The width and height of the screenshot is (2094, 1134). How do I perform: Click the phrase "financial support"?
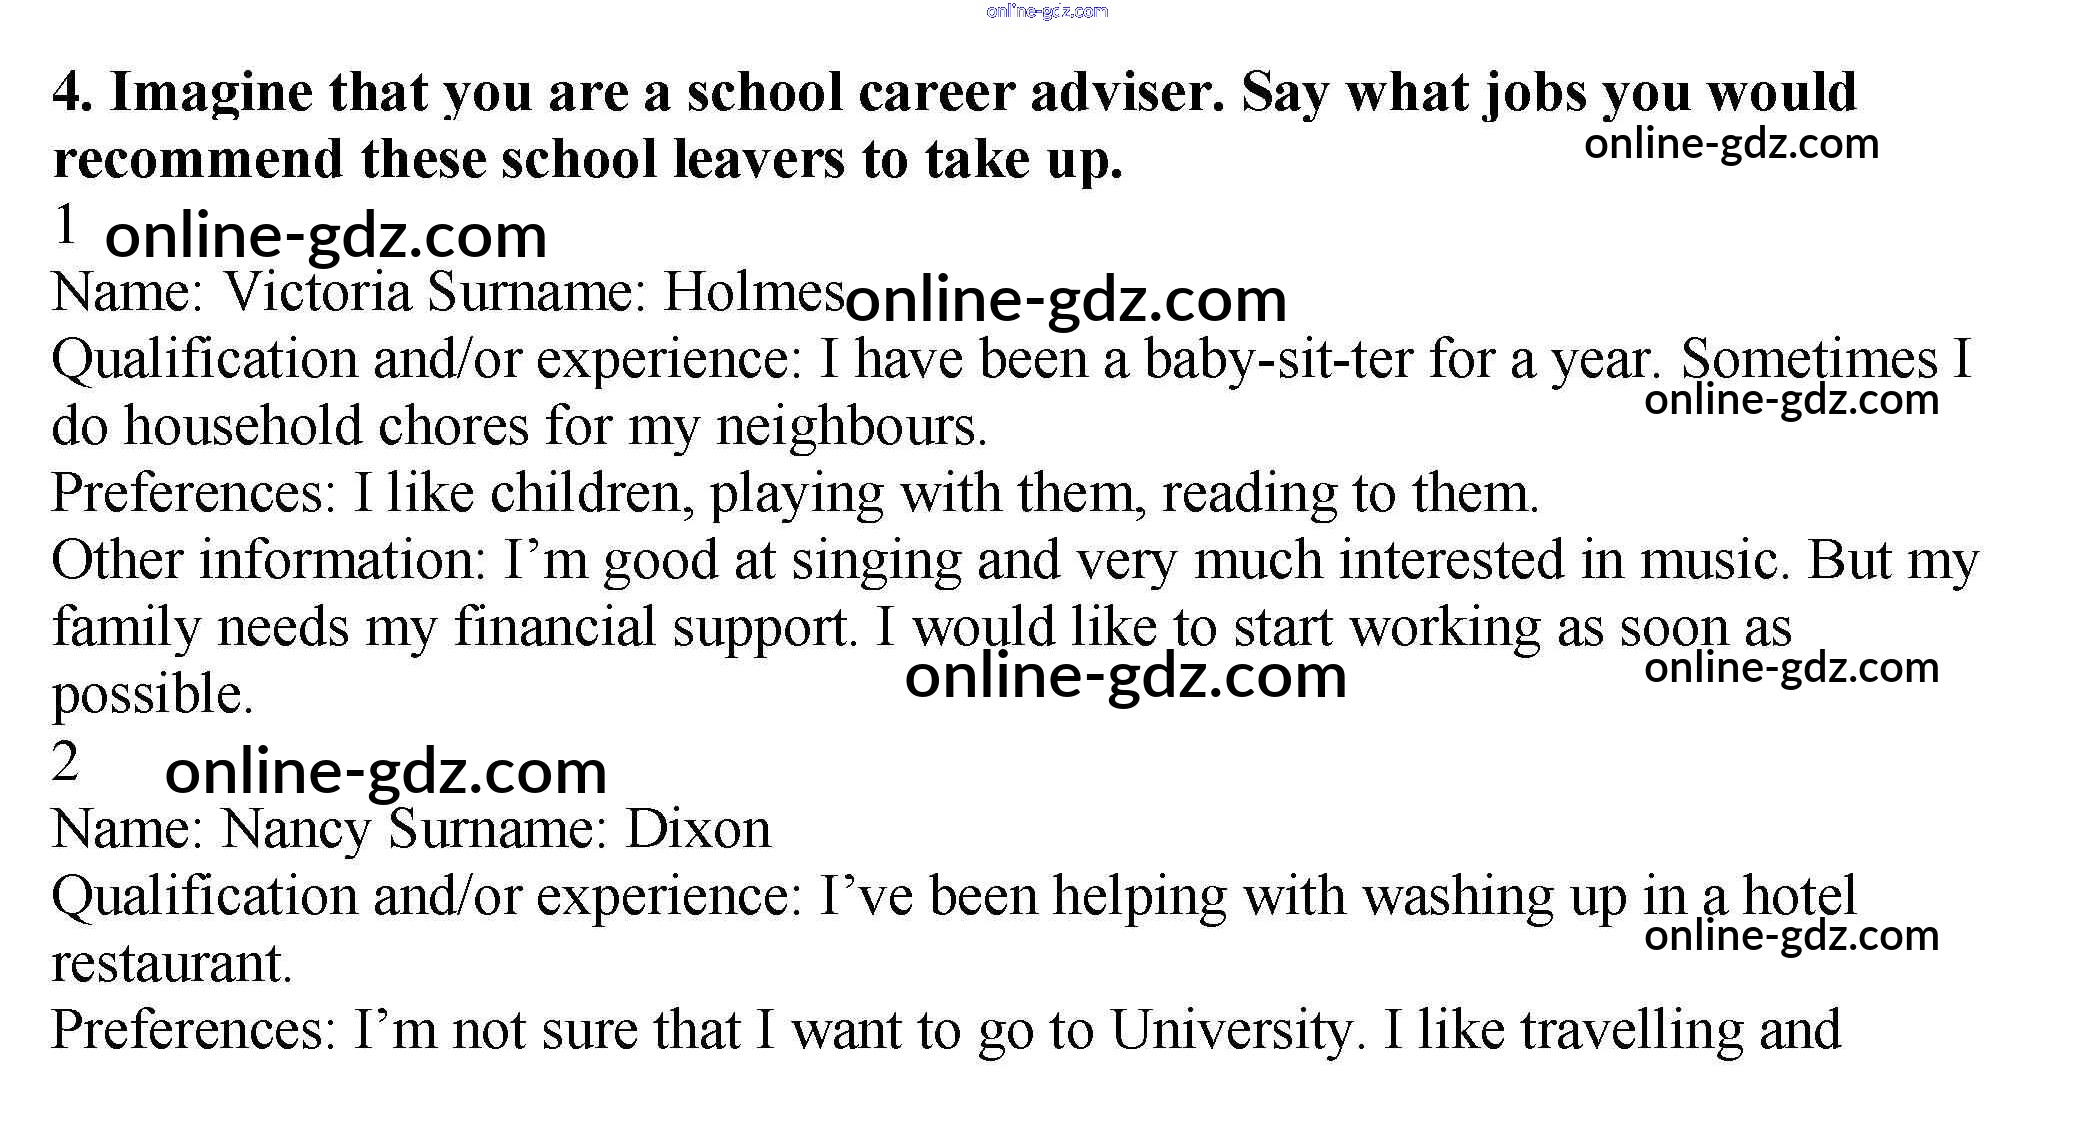[655, 628]
